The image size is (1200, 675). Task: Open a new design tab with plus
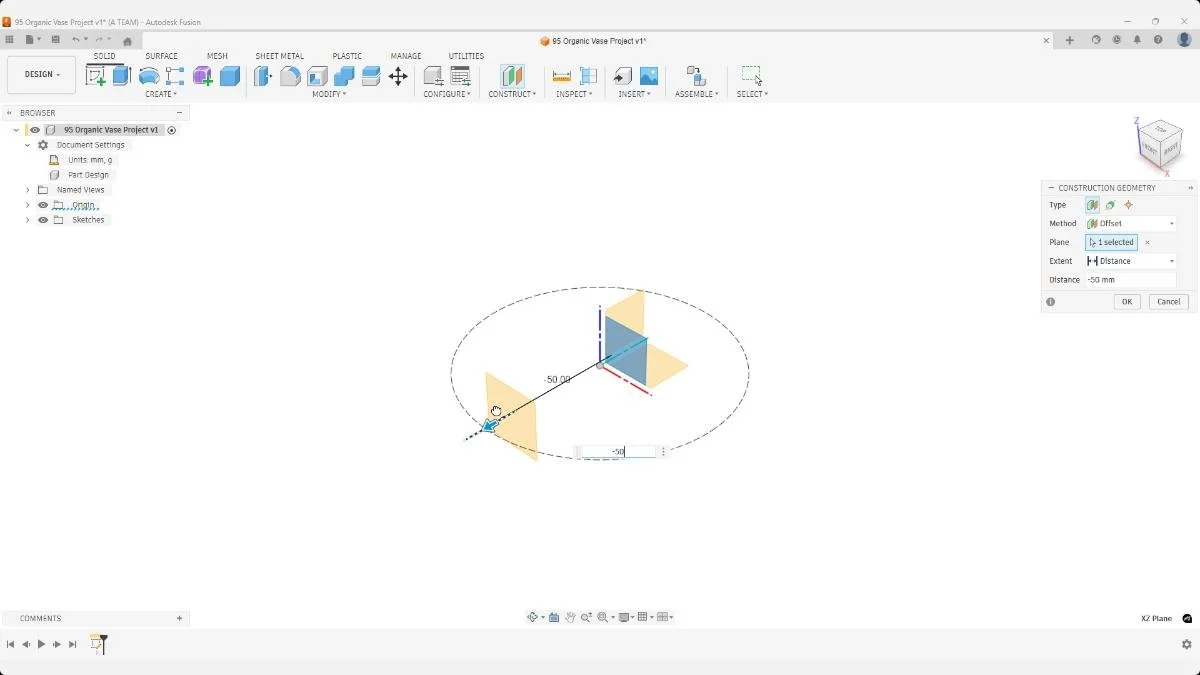1069,40
